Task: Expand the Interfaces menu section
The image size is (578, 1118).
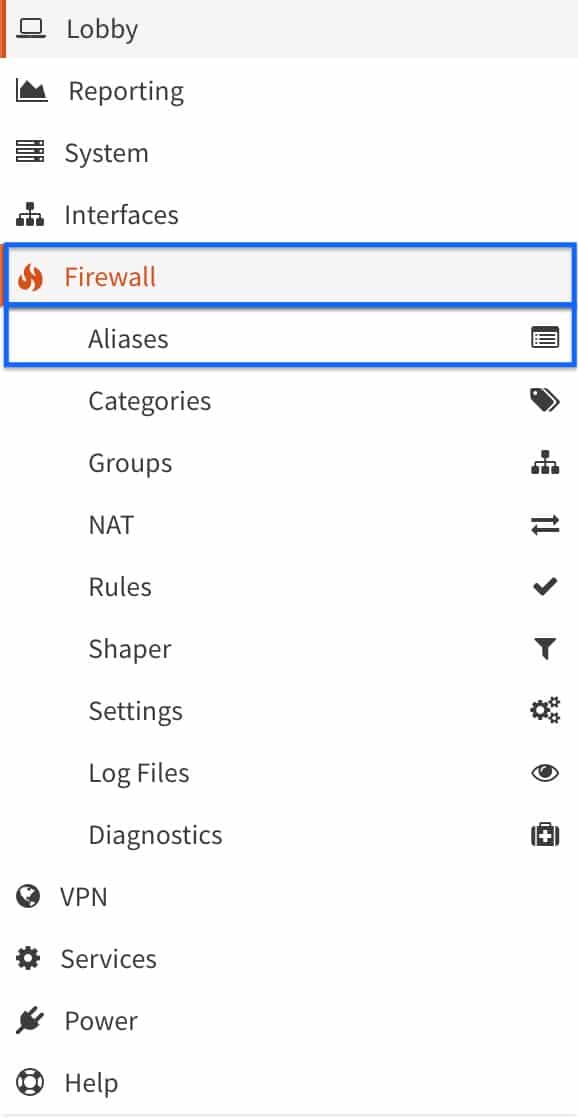Action: point(289,215)
